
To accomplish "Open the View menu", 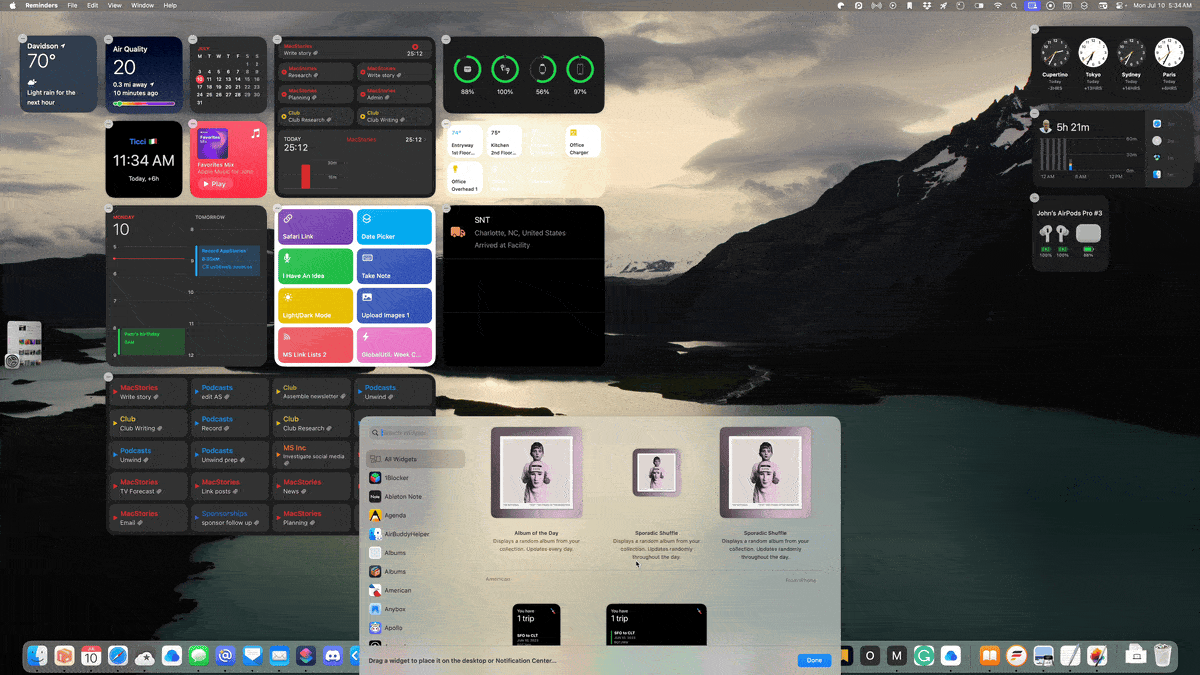I will (x=115, y=6).
